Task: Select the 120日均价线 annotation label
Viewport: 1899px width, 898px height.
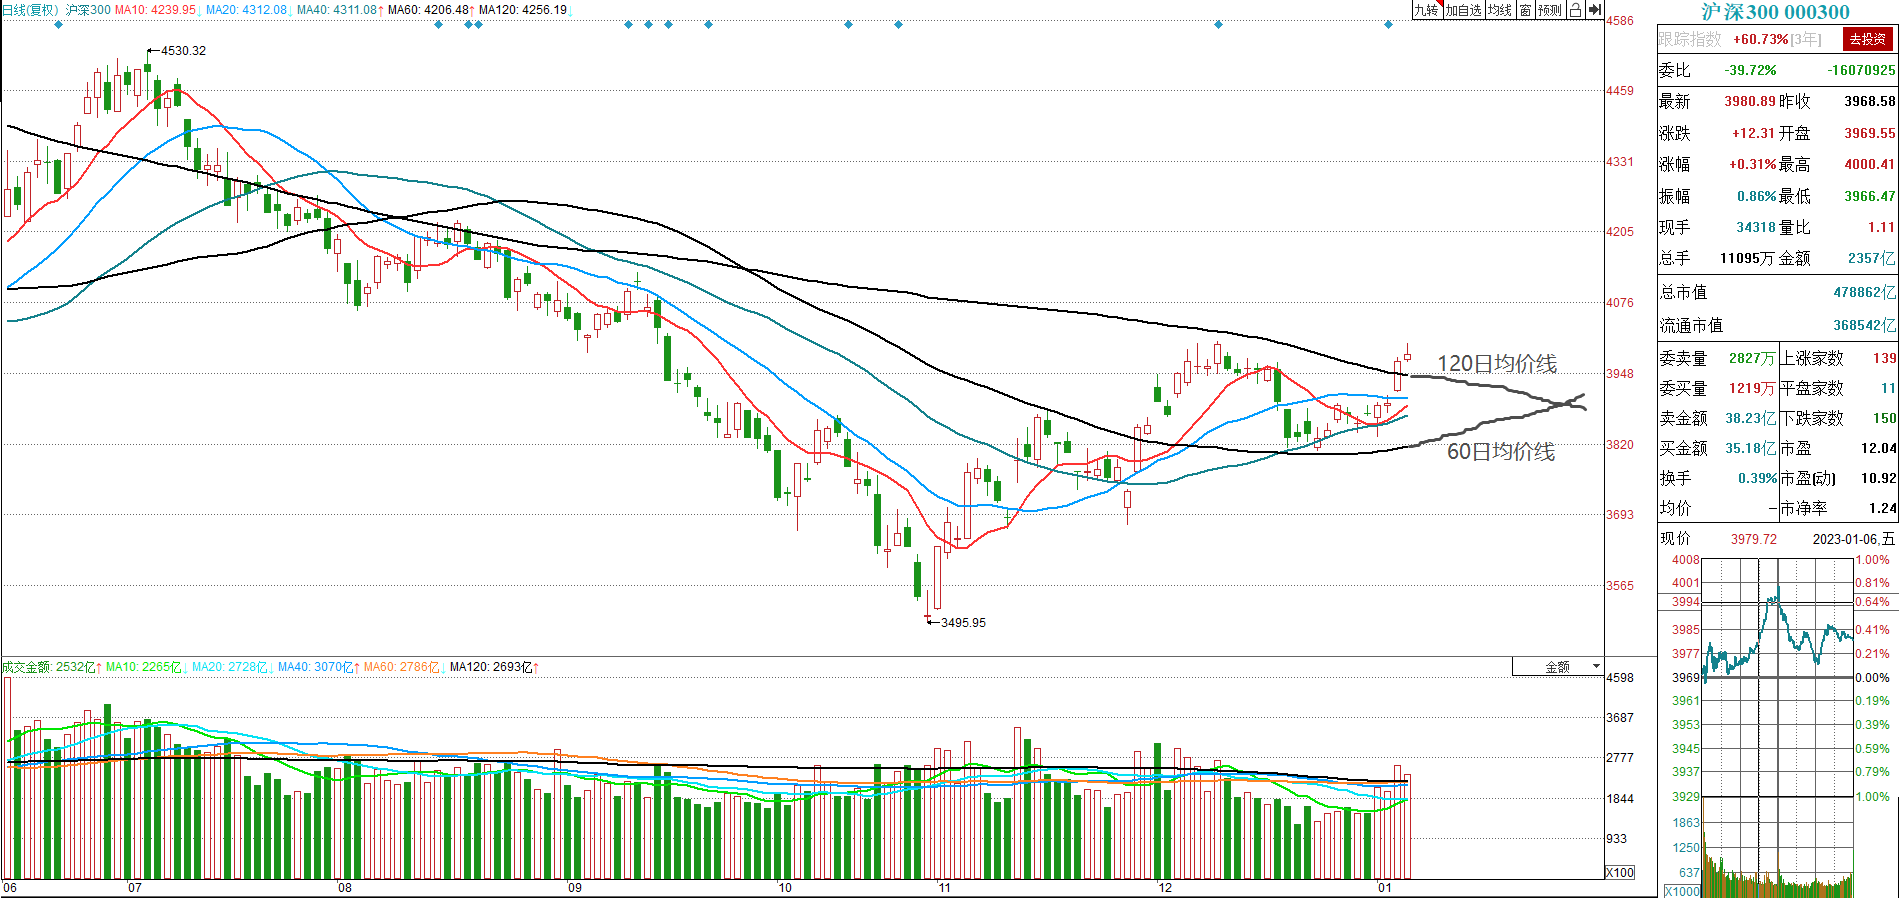Action: tap(1496, 364)
